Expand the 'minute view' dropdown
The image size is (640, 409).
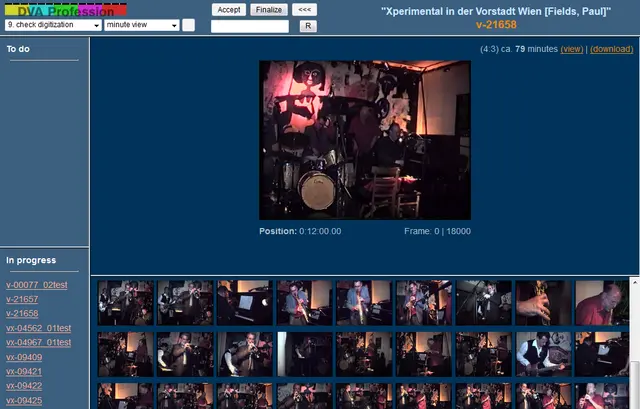click(x=140, y=25)
